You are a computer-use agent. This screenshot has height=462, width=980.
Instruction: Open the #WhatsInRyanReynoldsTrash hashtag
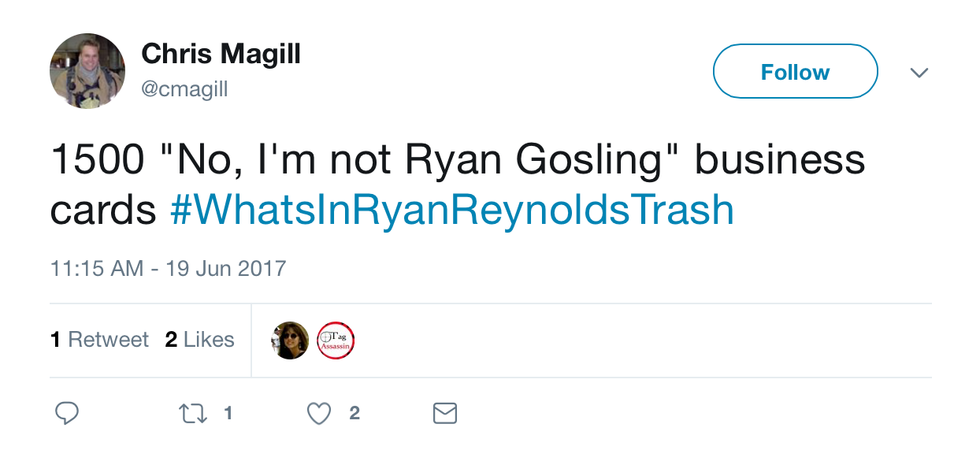(451, 210)
